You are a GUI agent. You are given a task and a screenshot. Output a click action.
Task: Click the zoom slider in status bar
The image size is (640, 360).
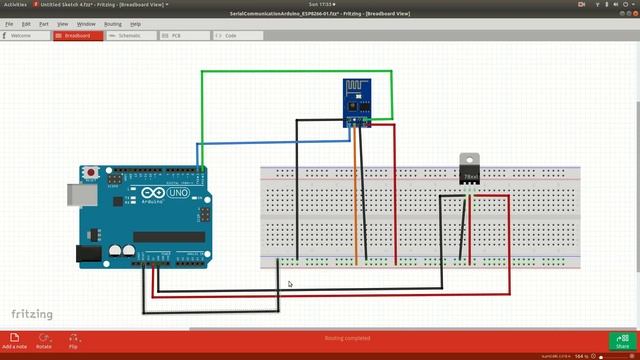(x=613, y=357)
